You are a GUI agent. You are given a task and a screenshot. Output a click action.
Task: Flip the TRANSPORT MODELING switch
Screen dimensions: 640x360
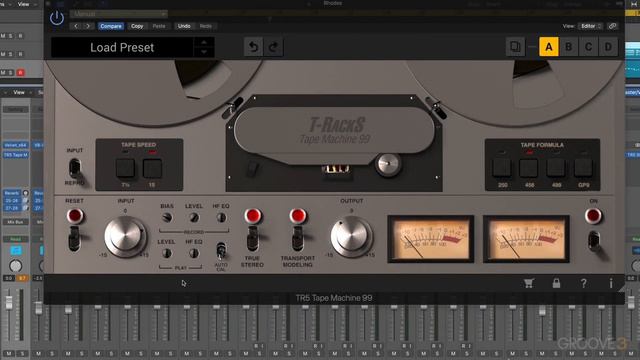coord(298,238)
